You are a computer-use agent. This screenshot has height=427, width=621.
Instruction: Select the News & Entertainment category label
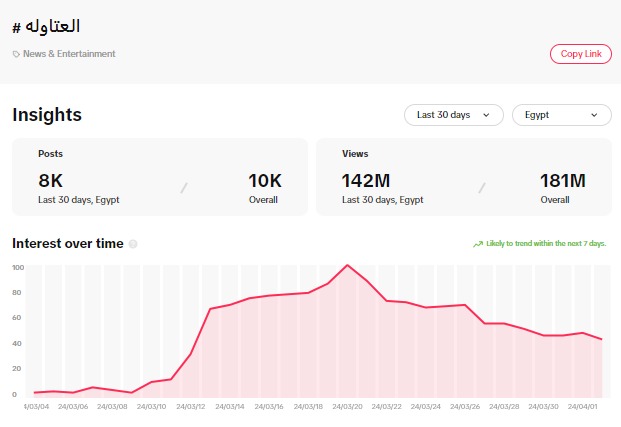(69, 54)
